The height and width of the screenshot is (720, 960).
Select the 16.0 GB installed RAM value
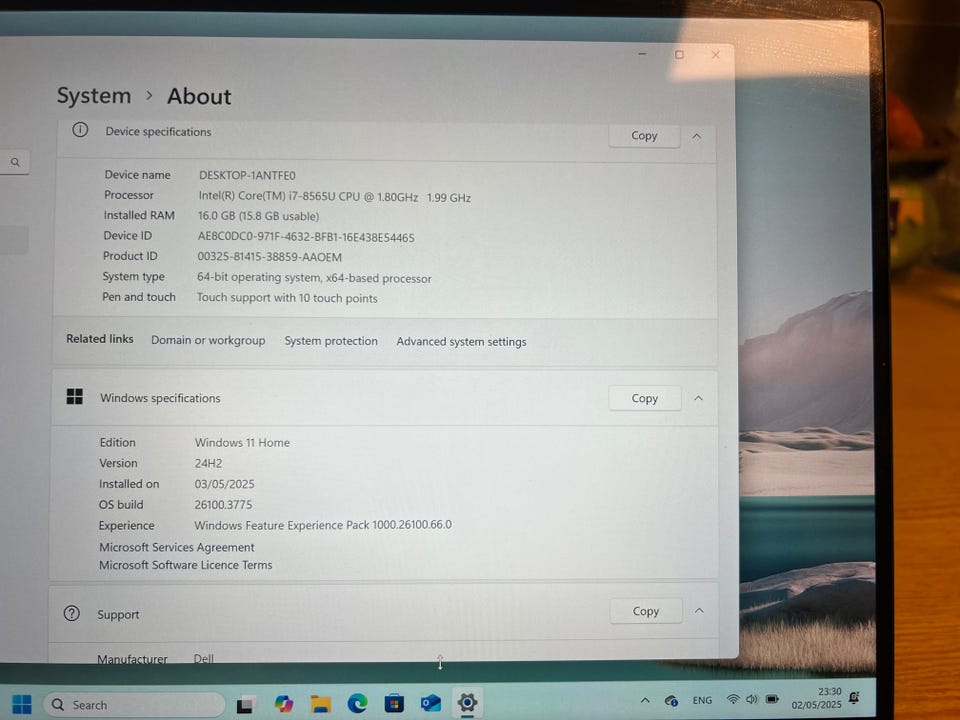tap(258, 216)
